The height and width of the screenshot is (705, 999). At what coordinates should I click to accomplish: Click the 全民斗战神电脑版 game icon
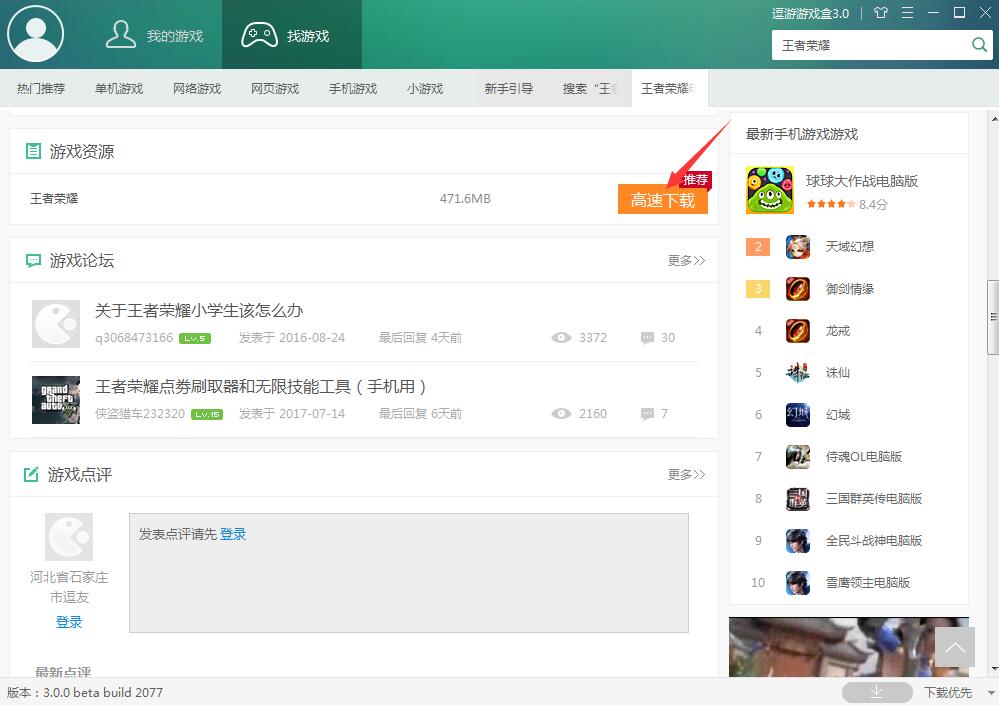(x=798, y=541)
